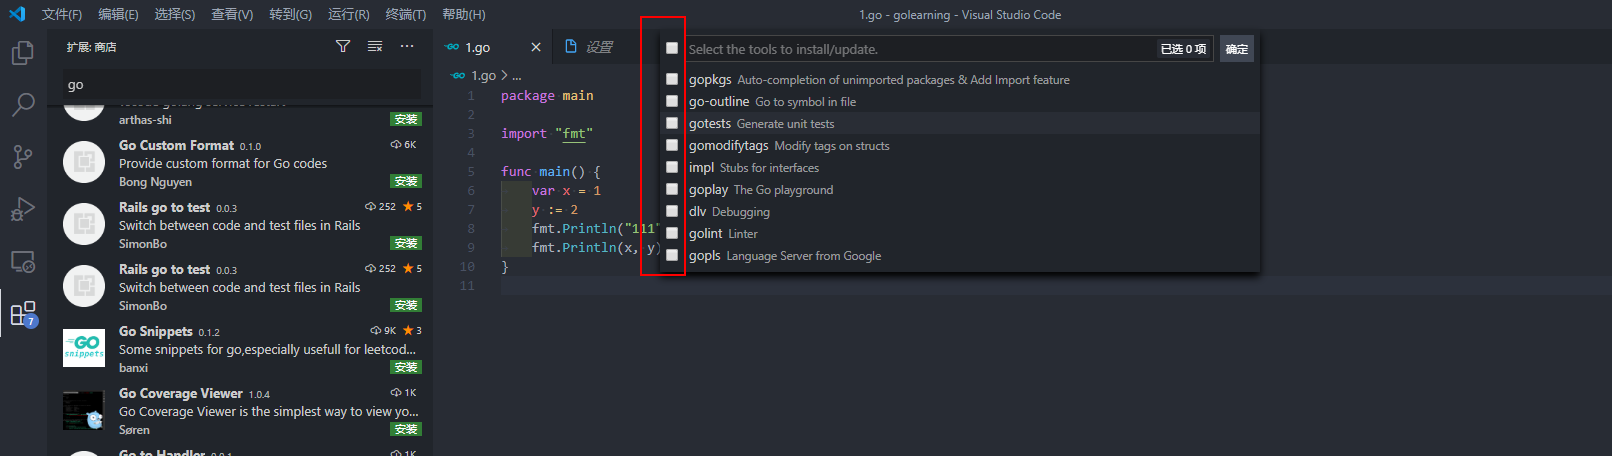Click the extensions search field containing go

[240, 85]
